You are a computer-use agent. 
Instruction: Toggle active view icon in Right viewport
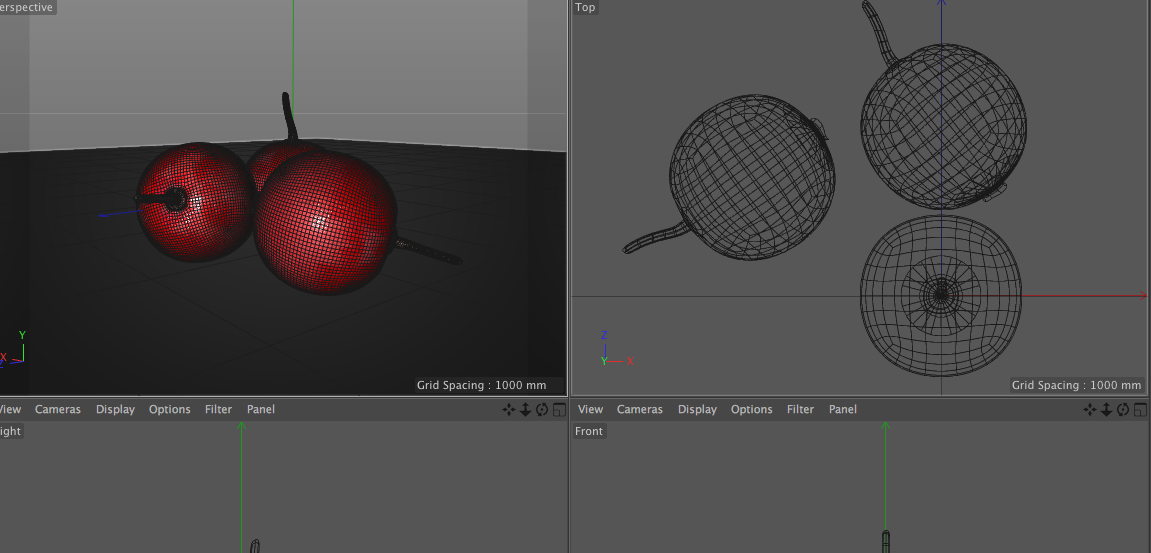(x=559, y=410)
